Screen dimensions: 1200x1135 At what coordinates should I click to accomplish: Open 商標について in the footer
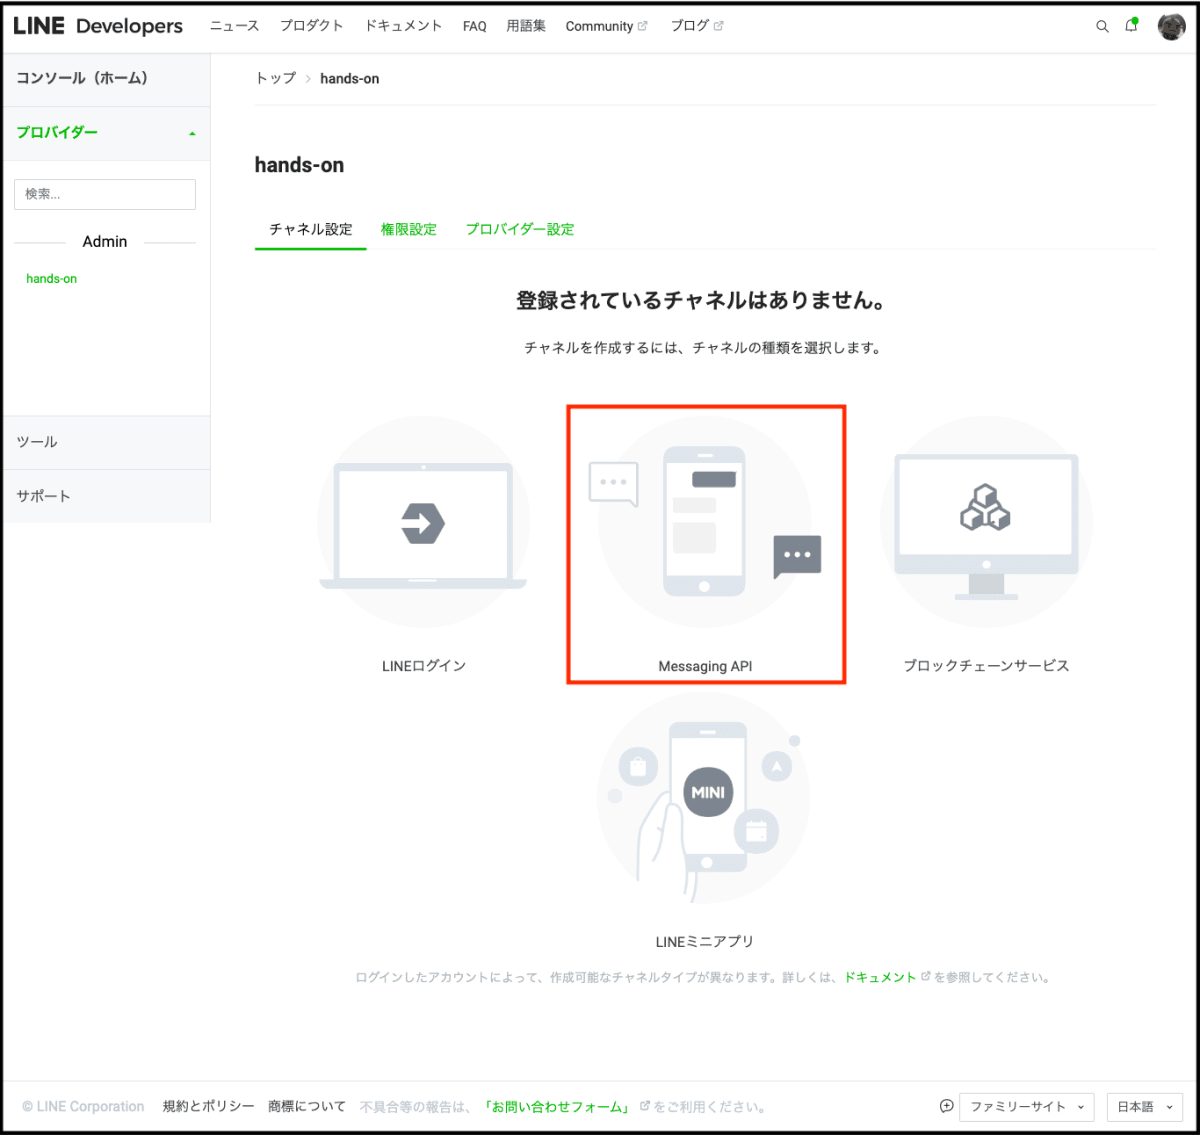(307, 1106)
